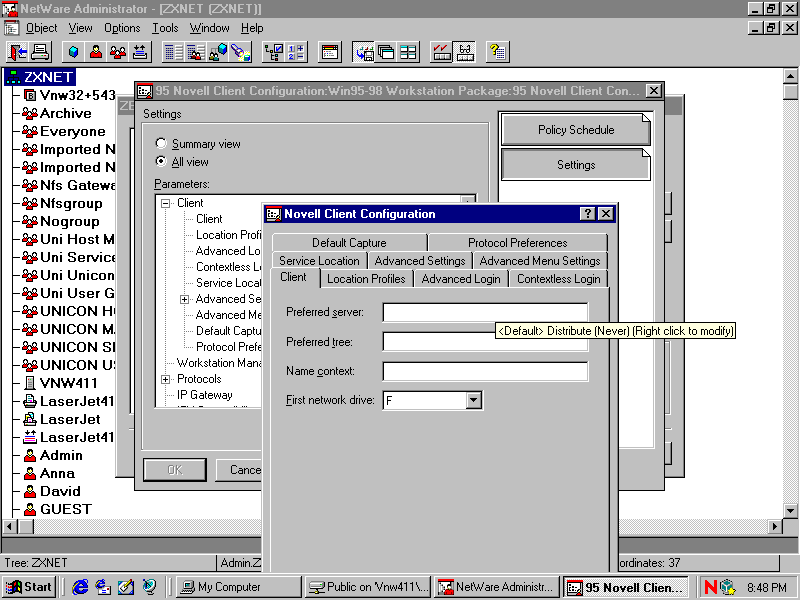Click the eyeglasses view toolbar icon
800x600 pixels.
point(464,52)
